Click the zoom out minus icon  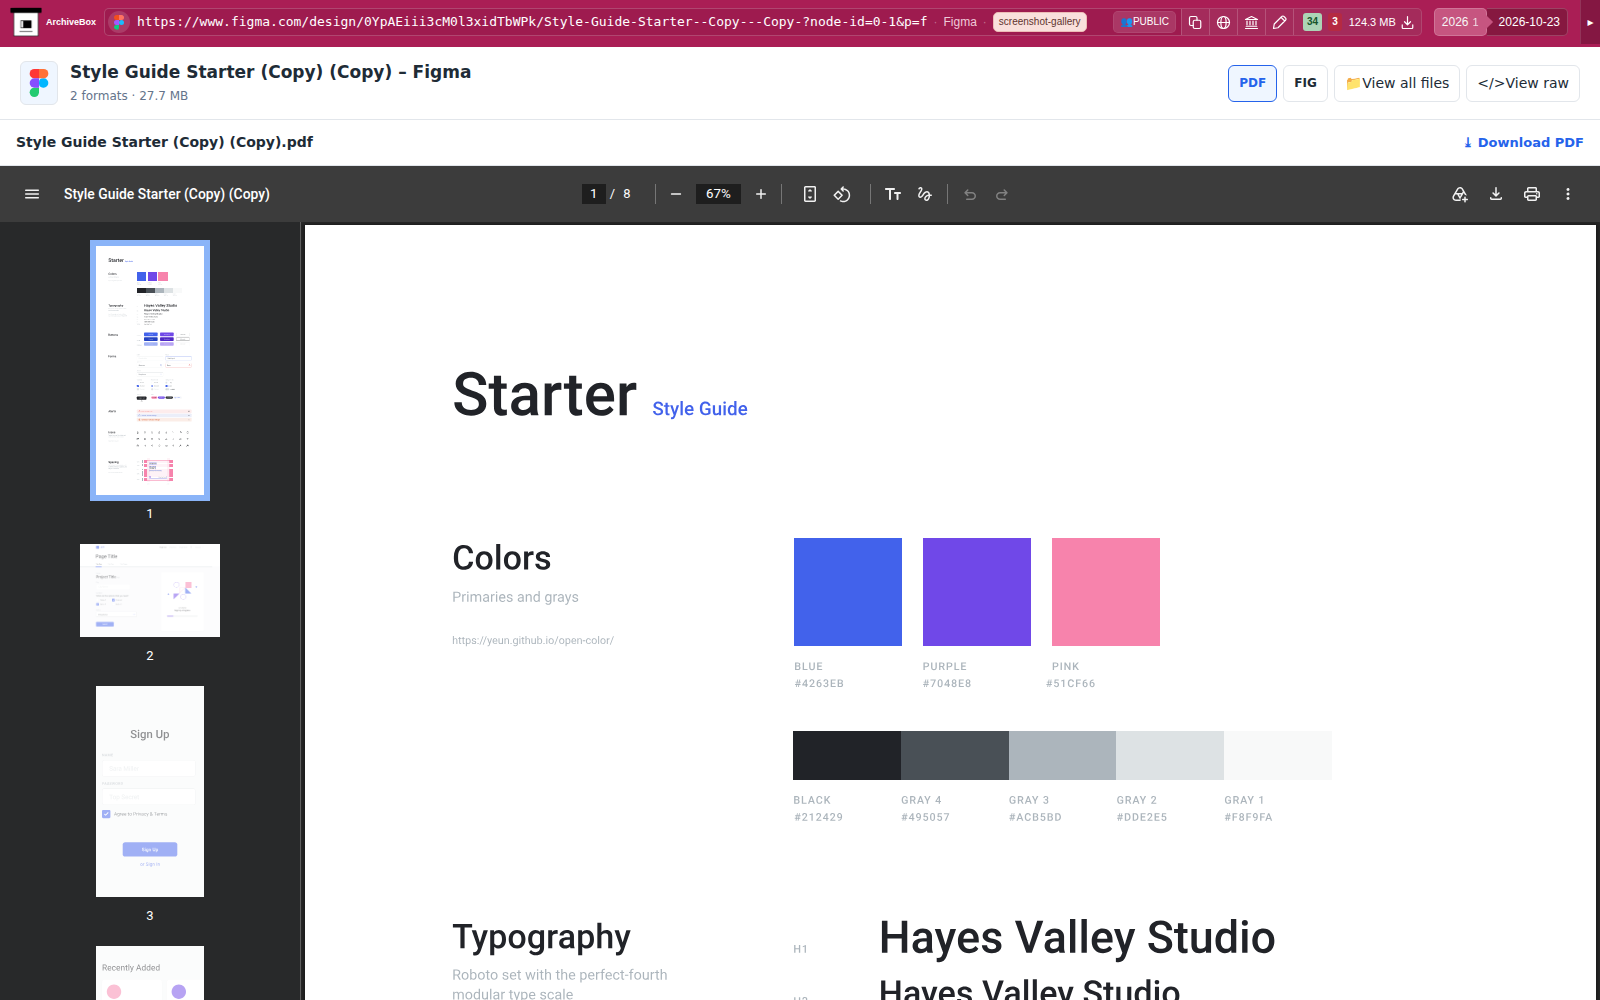676,194
